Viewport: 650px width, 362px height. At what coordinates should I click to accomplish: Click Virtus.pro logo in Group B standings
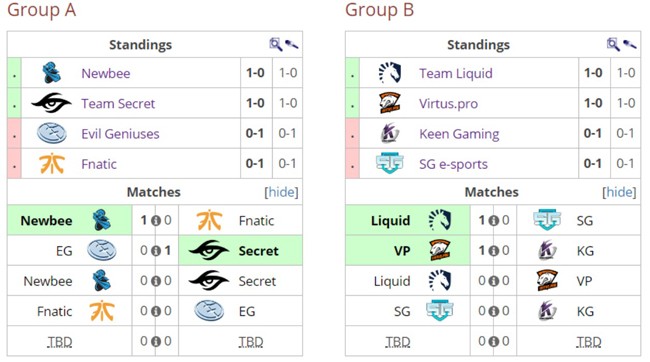[x=390, y=103]
